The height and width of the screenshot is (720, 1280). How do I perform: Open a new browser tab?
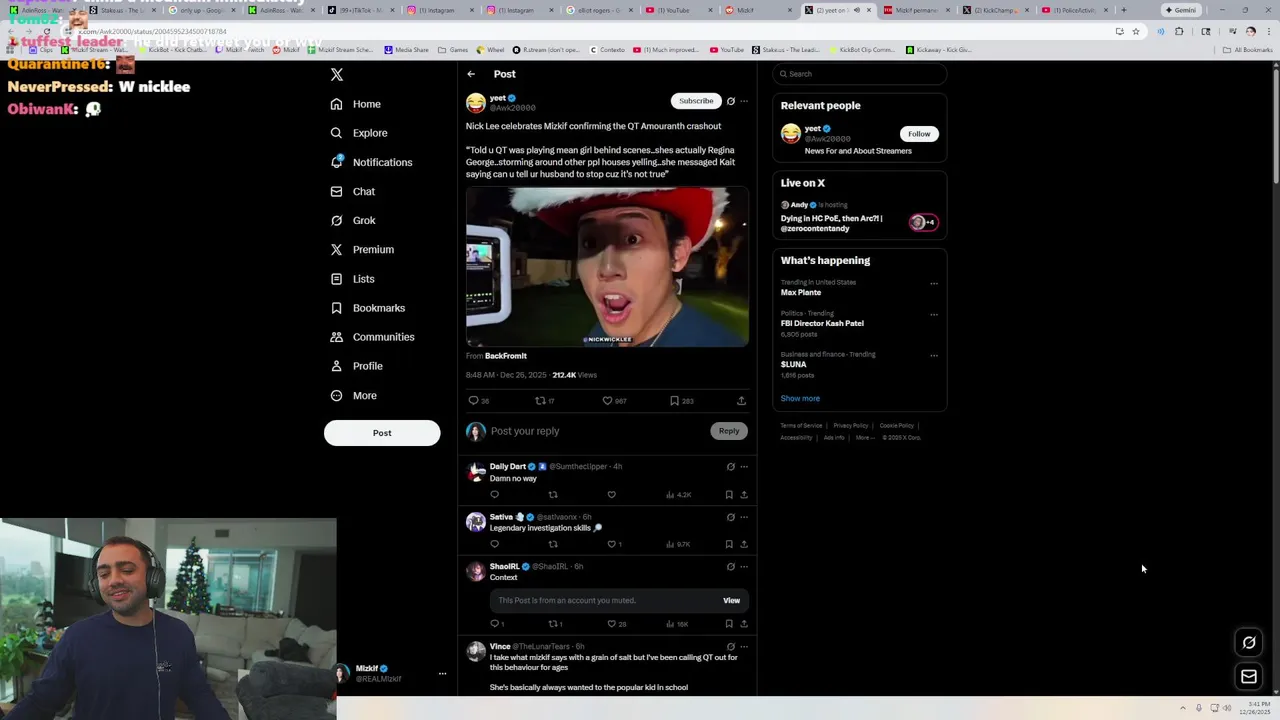pos(1123,10)
